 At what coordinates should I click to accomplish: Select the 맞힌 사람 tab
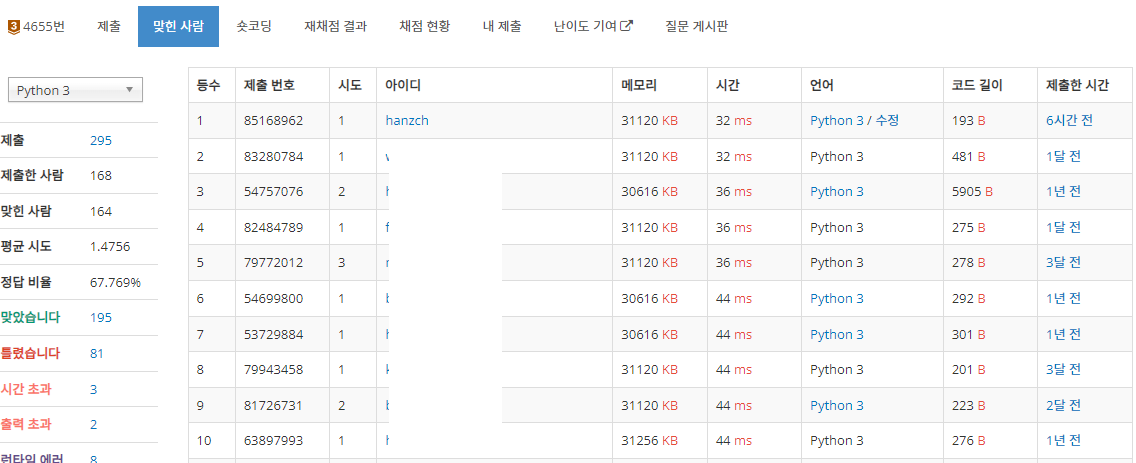tap(178, 27)
